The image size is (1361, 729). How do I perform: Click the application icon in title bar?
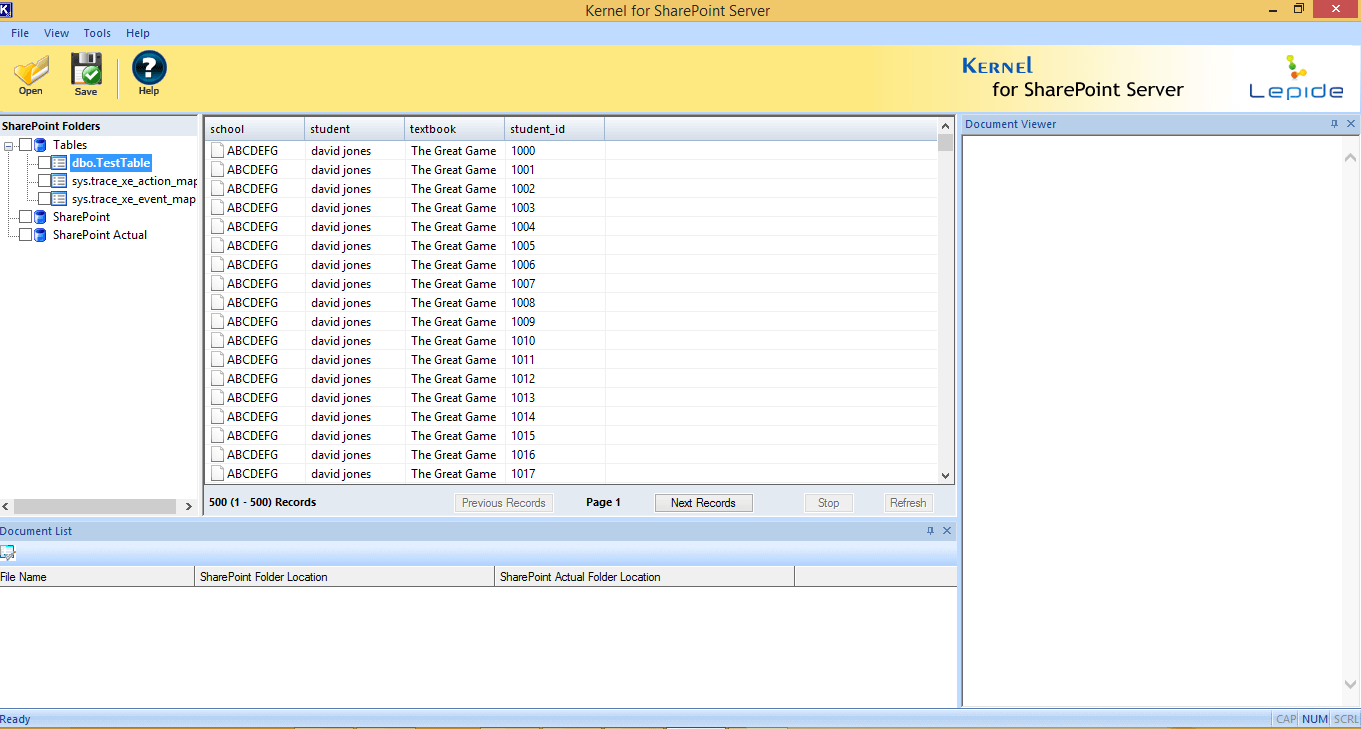6,9
